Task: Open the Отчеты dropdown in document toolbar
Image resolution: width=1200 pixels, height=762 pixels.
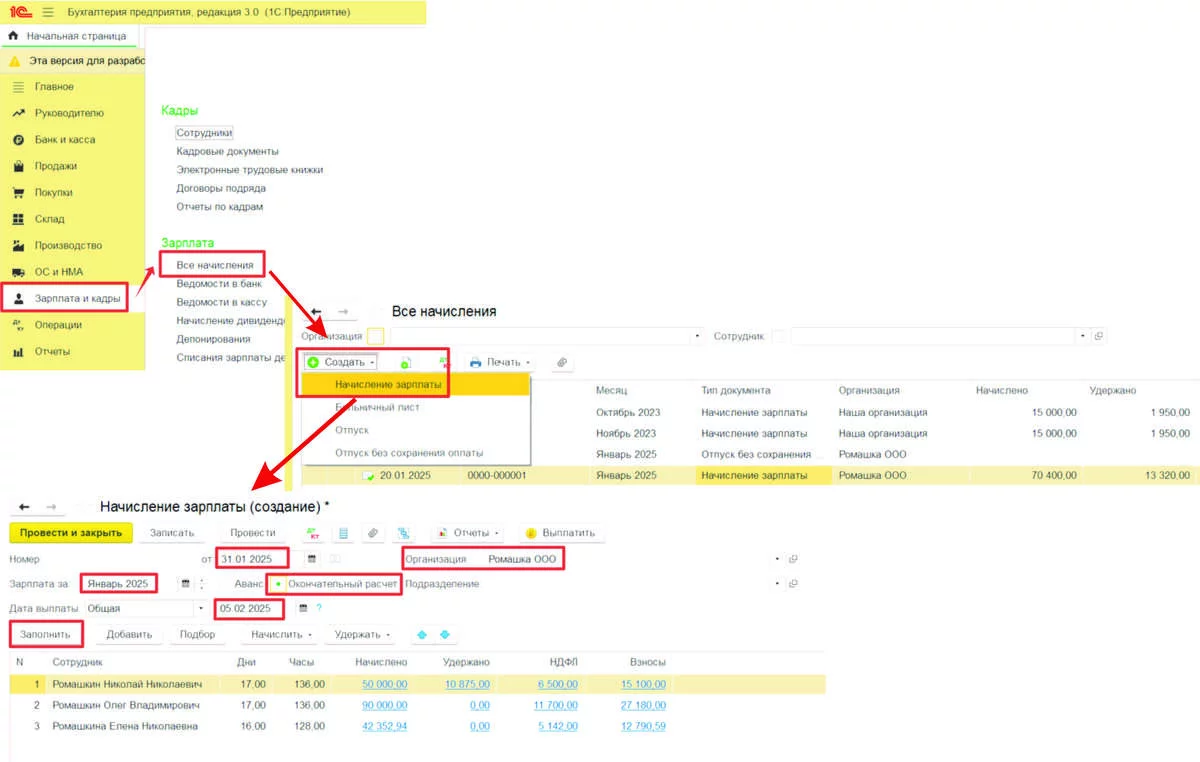Action: click(469, 533)
